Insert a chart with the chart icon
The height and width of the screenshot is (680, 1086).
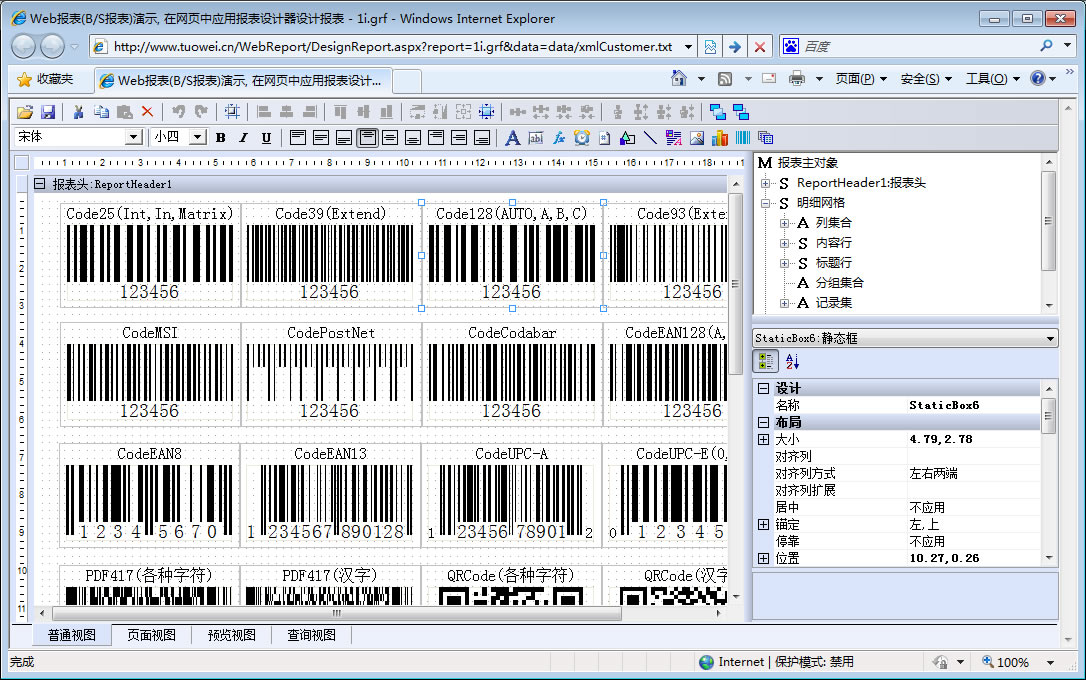719,138
